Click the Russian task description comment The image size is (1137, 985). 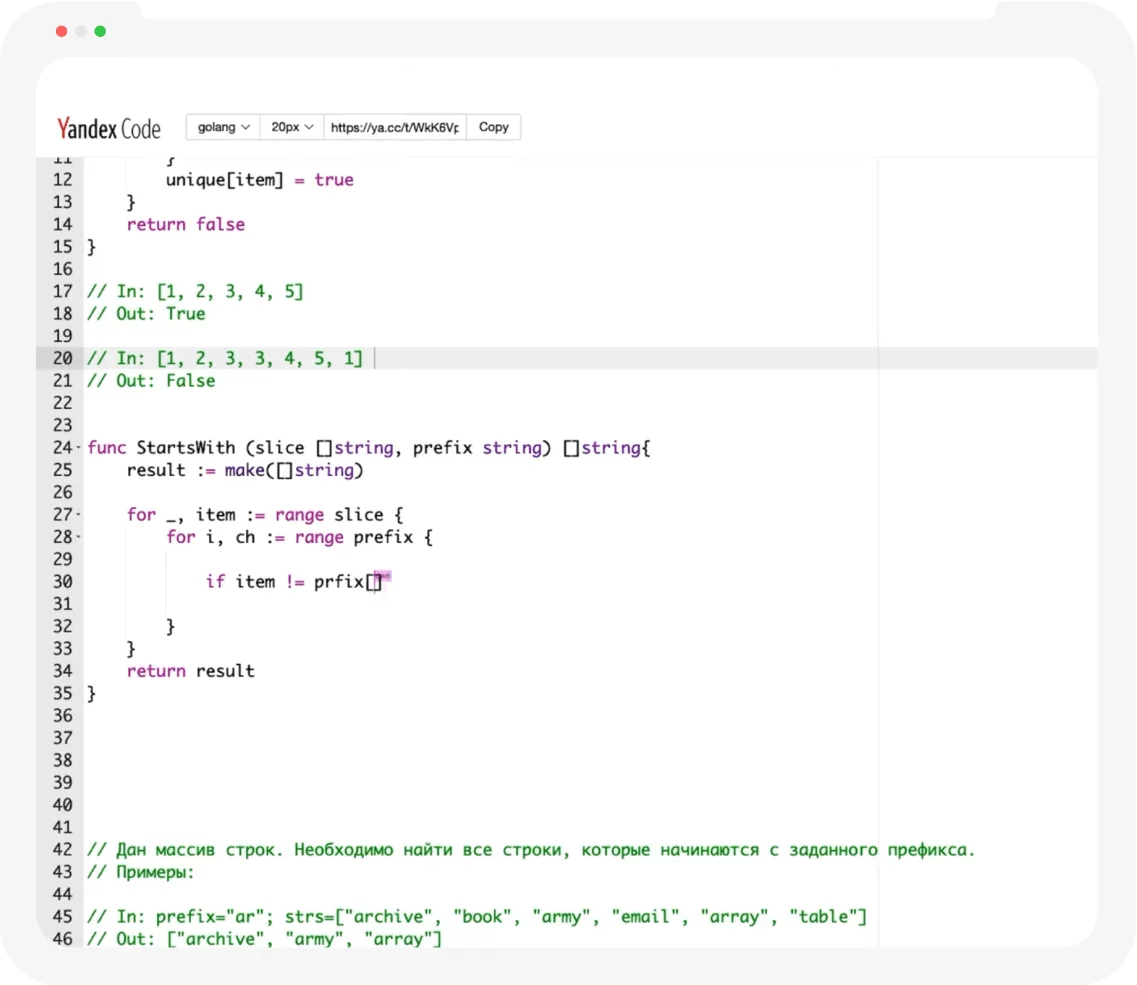click(530, 850)
